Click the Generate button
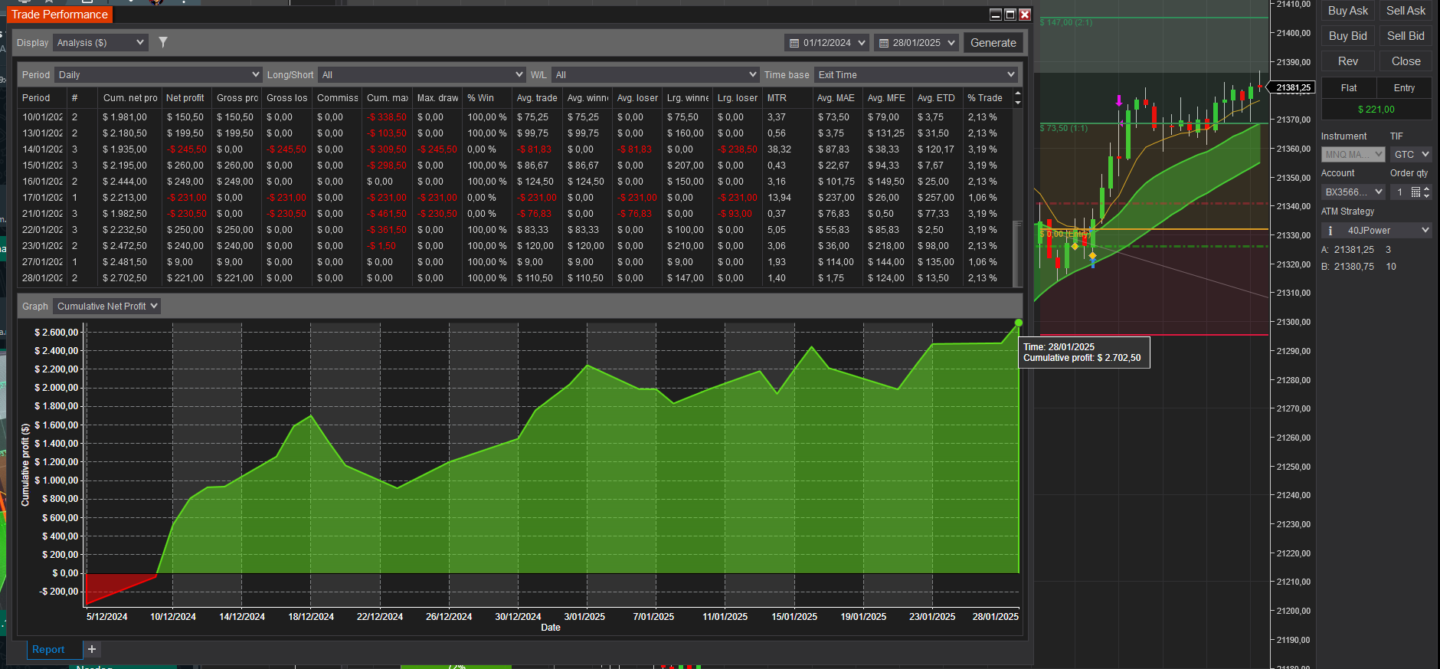This screenshot has height=669, width=1440. tap(993, 43)
